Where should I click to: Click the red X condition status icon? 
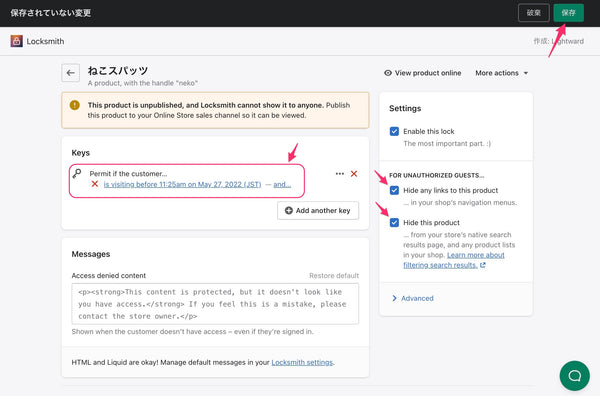click(95, 184)
